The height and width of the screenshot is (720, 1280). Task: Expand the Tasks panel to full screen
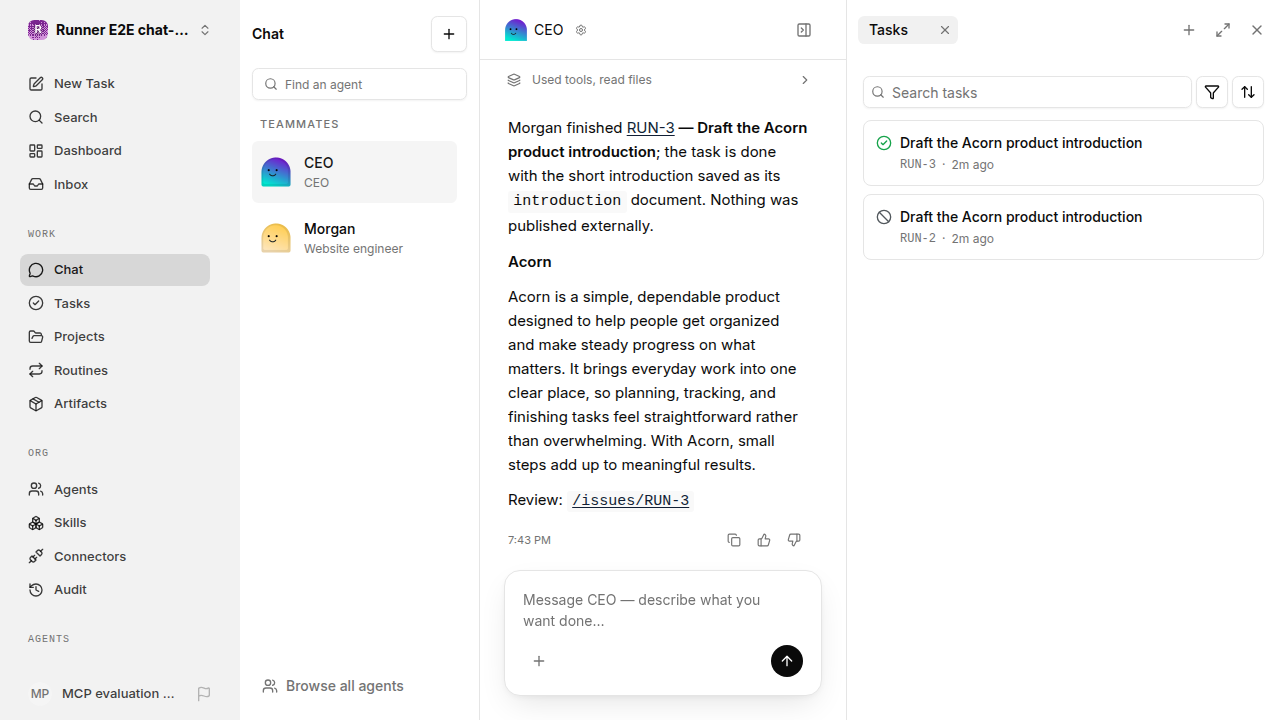click(x=1223, y=30)
